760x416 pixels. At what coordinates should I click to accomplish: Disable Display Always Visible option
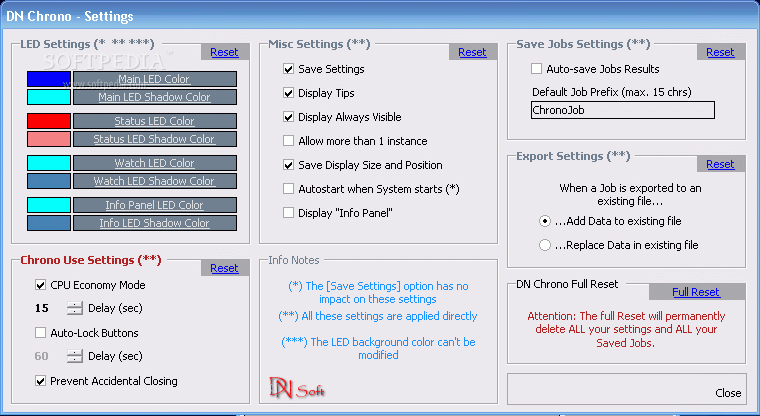point(288,117)
